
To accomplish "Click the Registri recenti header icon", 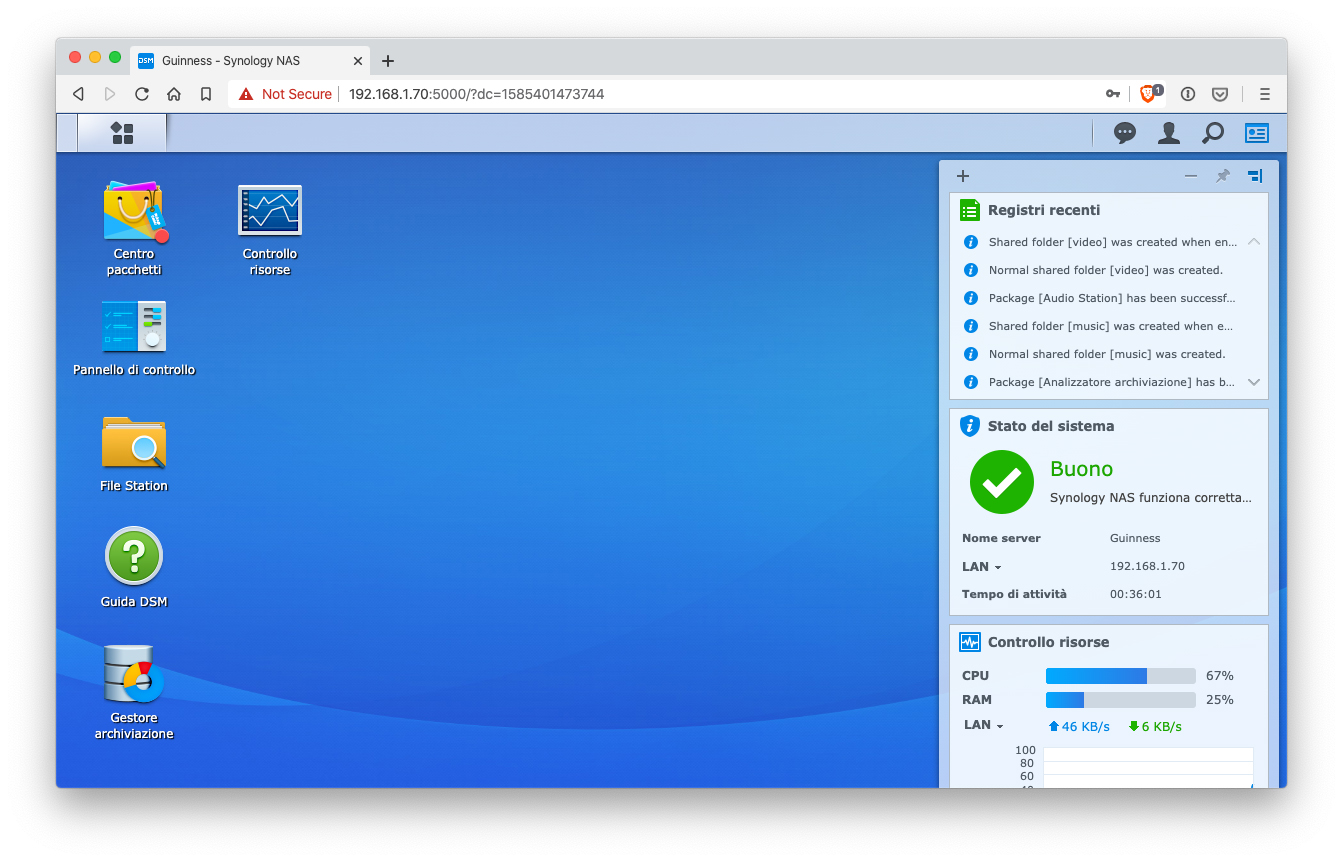I will pos(970,210).
